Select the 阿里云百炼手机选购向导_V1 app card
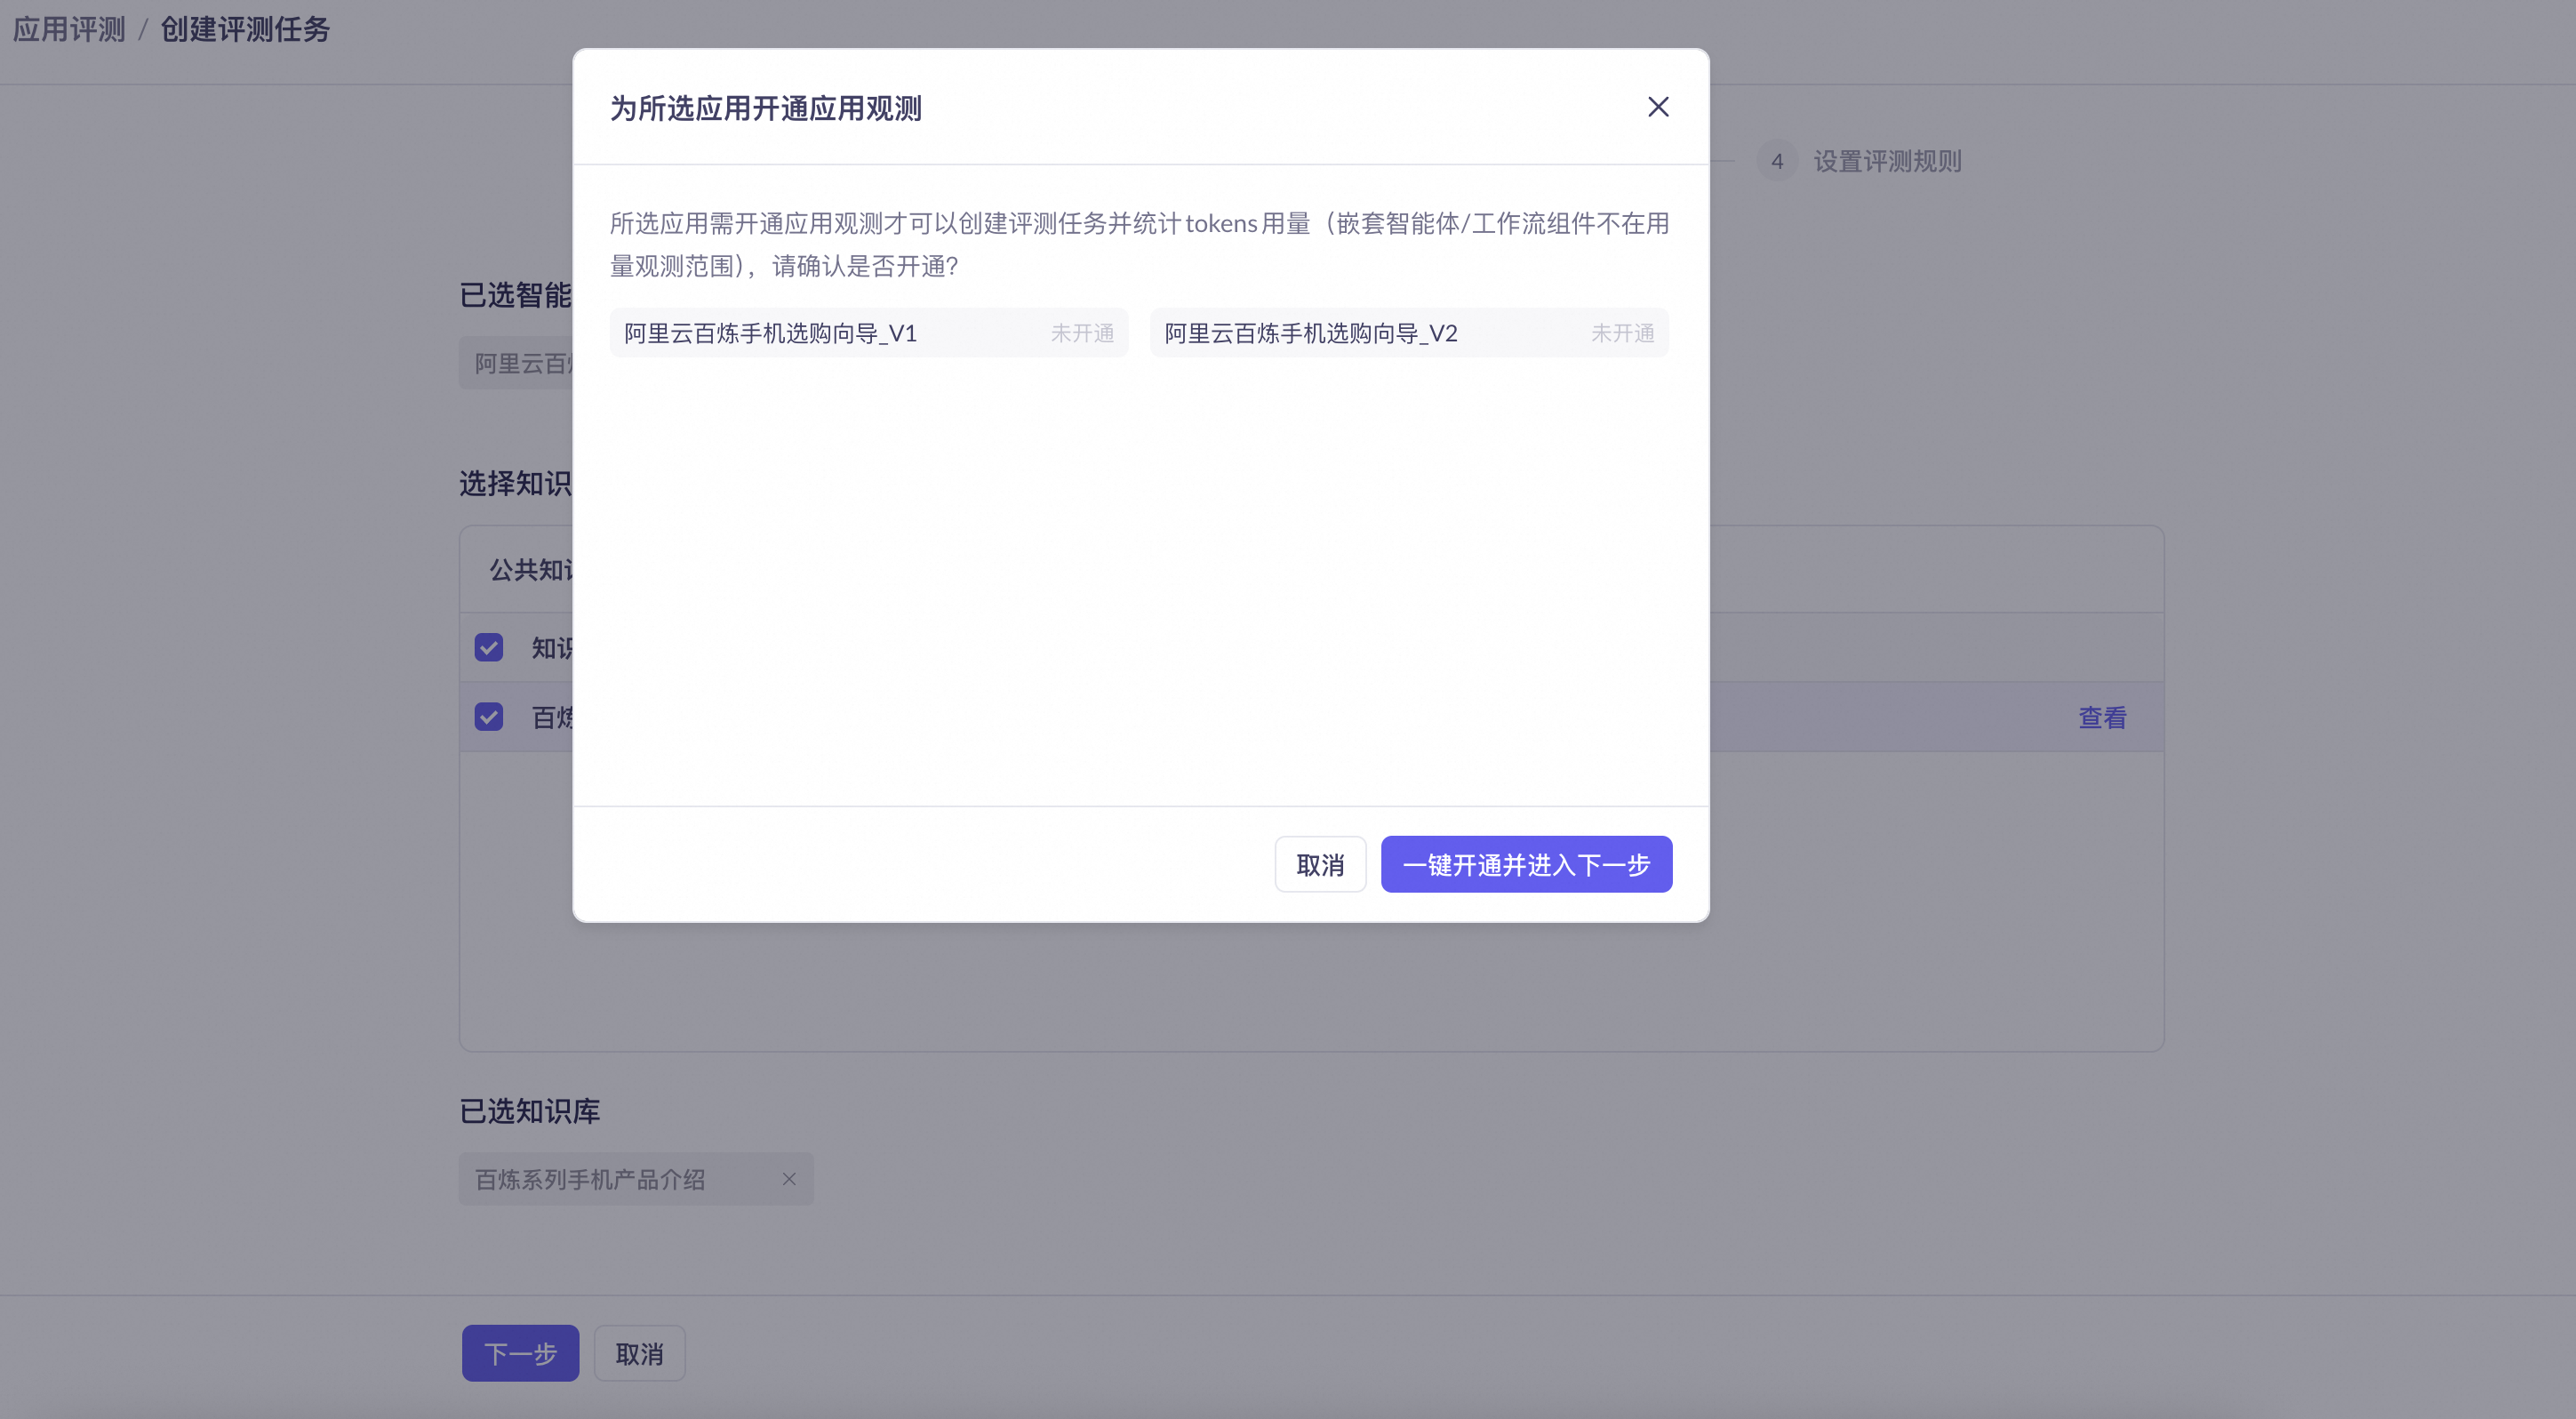 tap(868, 332)
